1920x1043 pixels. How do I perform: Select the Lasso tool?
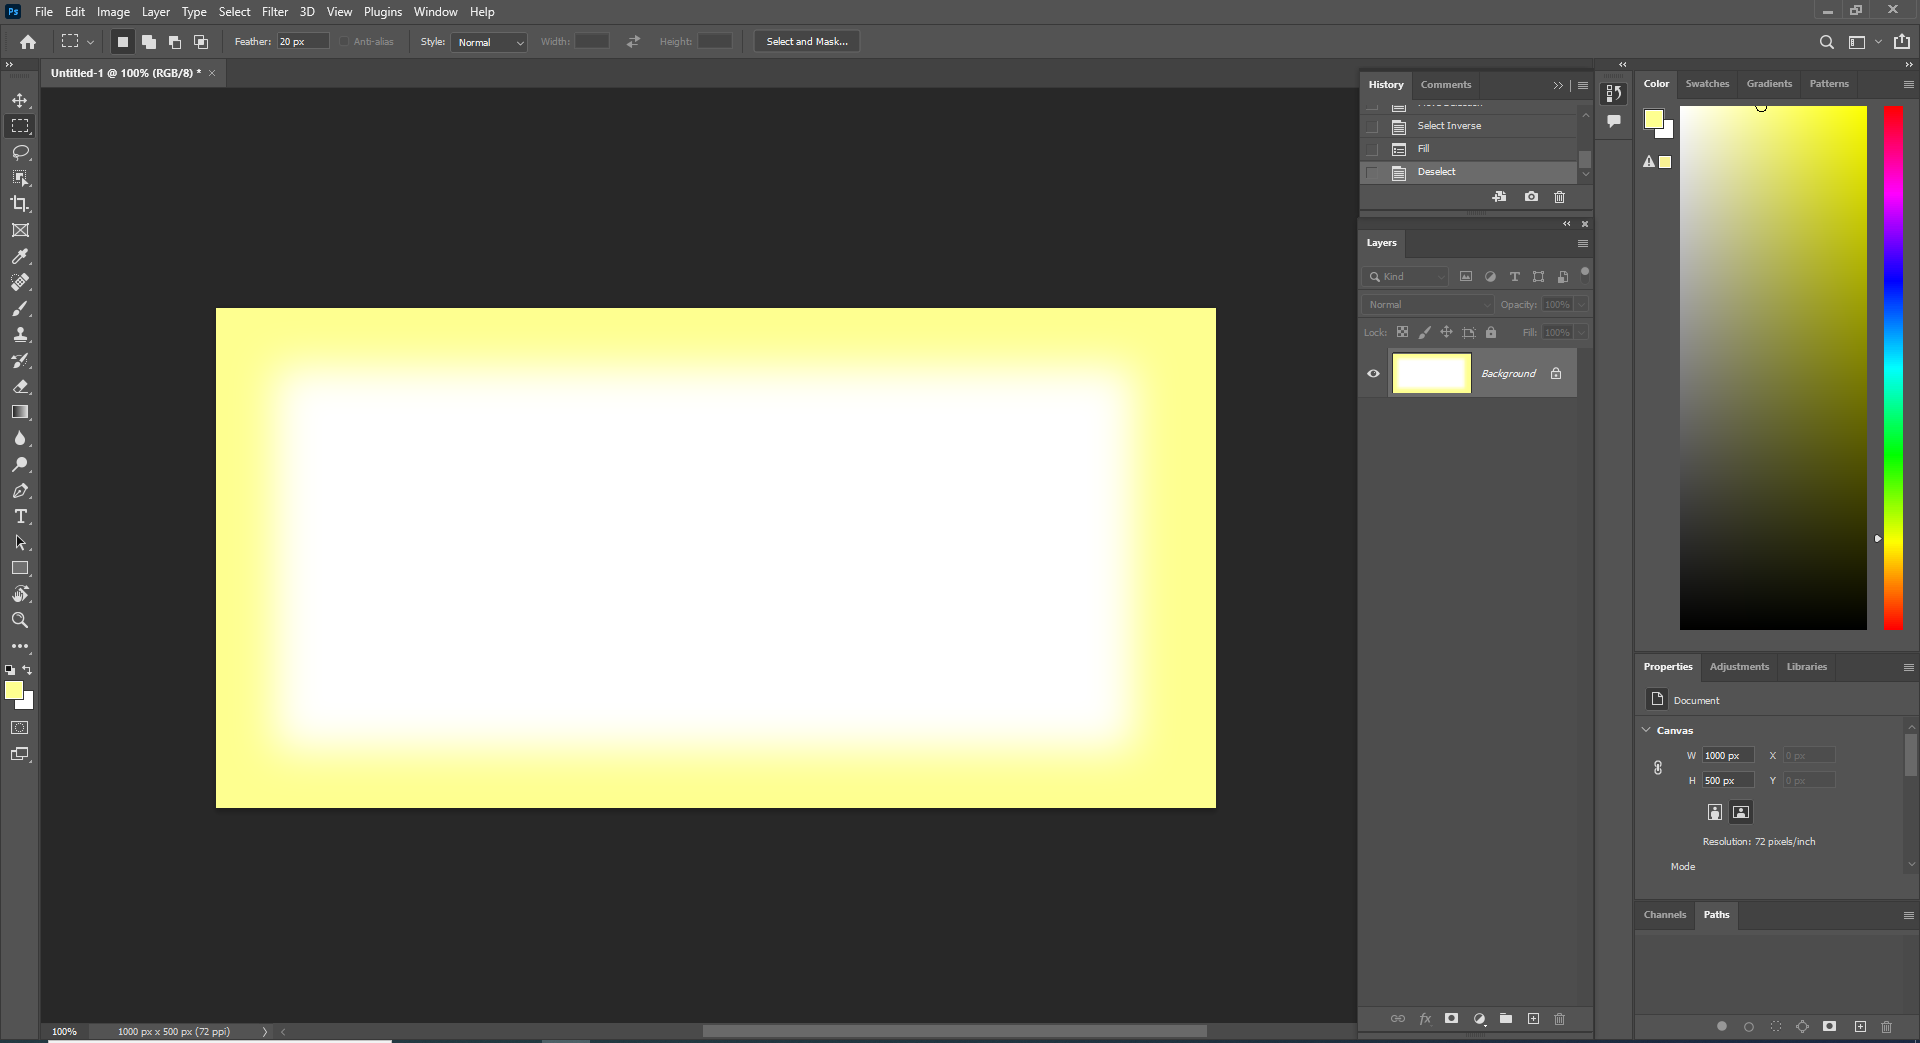pos(20,152)
